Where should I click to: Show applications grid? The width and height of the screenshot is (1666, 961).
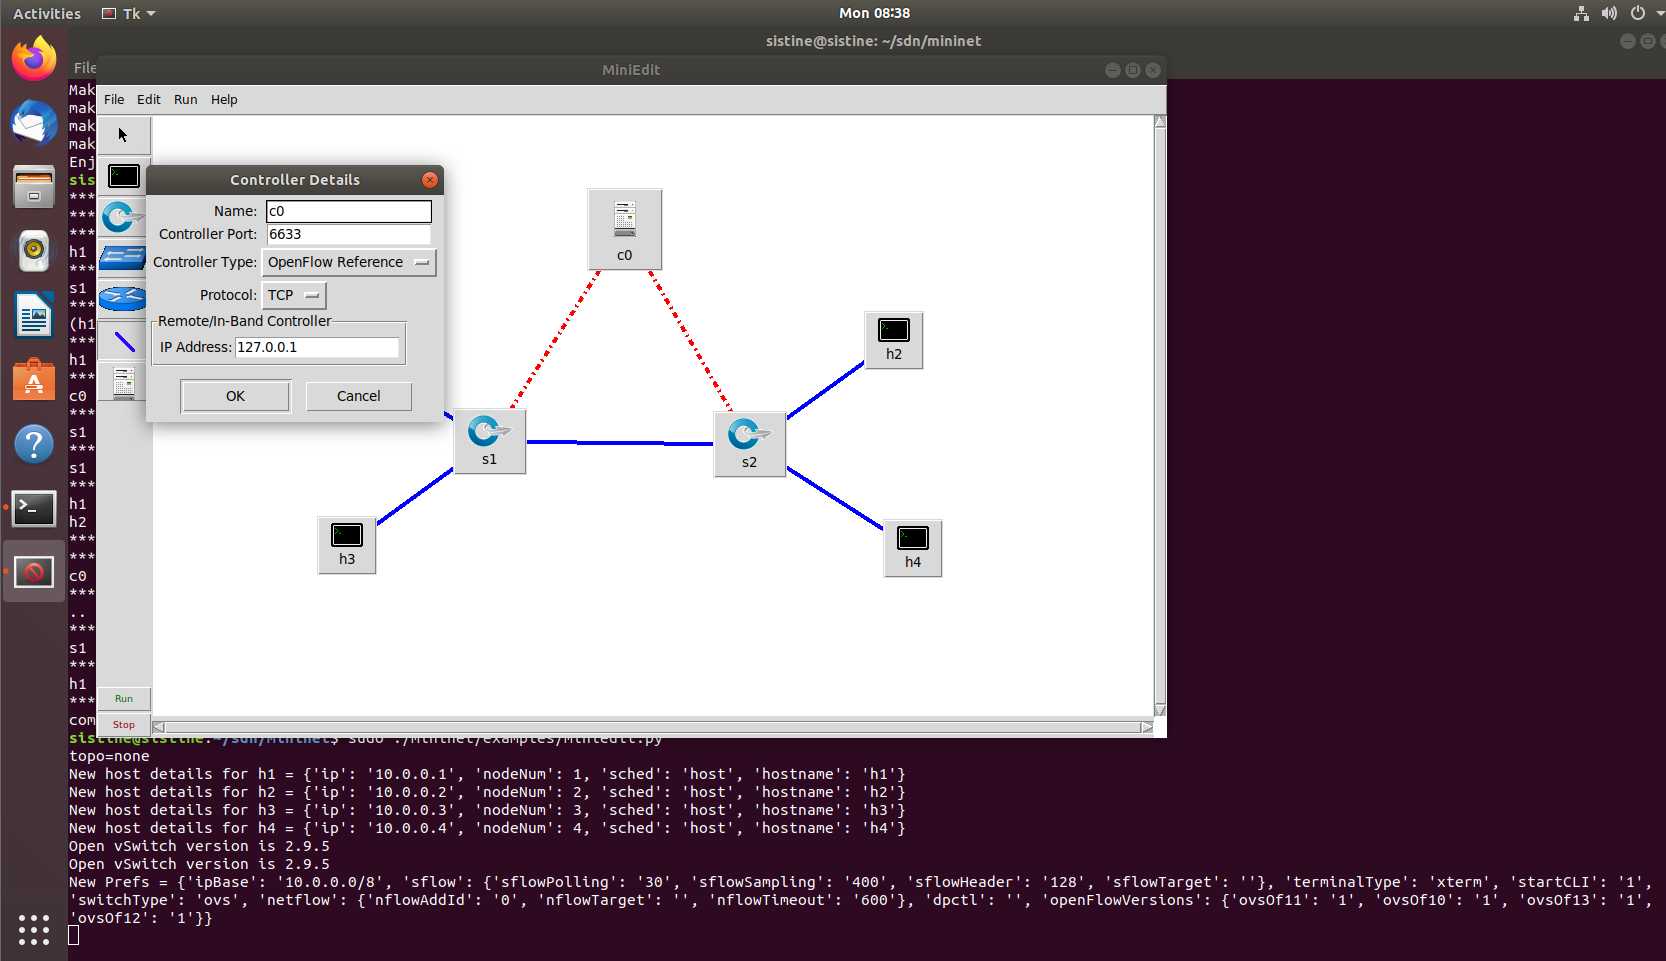34,929
